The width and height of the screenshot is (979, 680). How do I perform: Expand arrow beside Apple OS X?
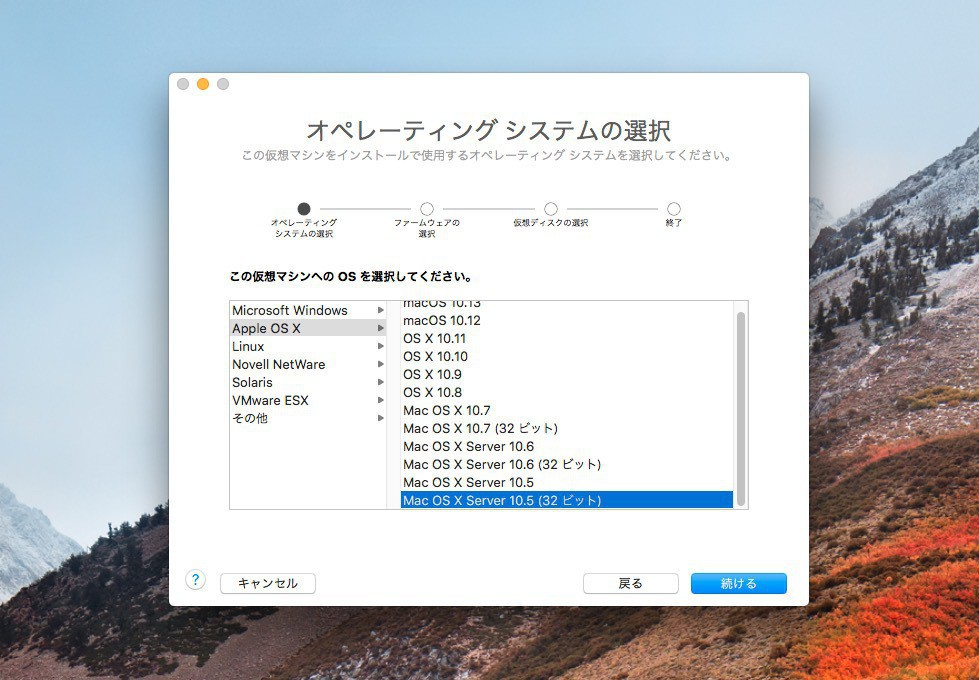tap(380, 328)
